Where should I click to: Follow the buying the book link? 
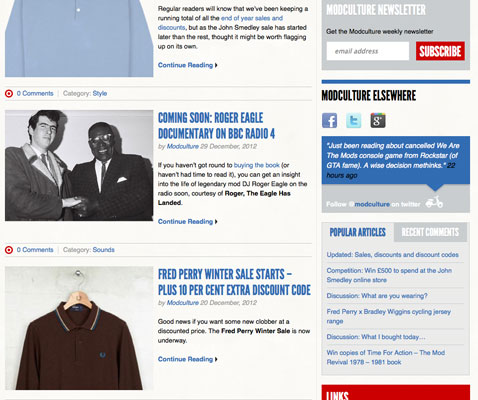[257, 165]
